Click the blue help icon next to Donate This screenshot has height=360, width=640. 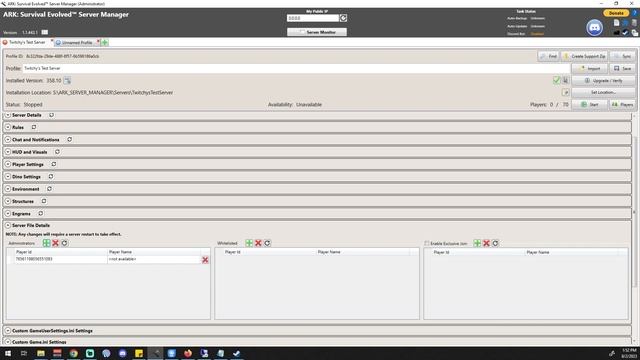tap(635, 13)
